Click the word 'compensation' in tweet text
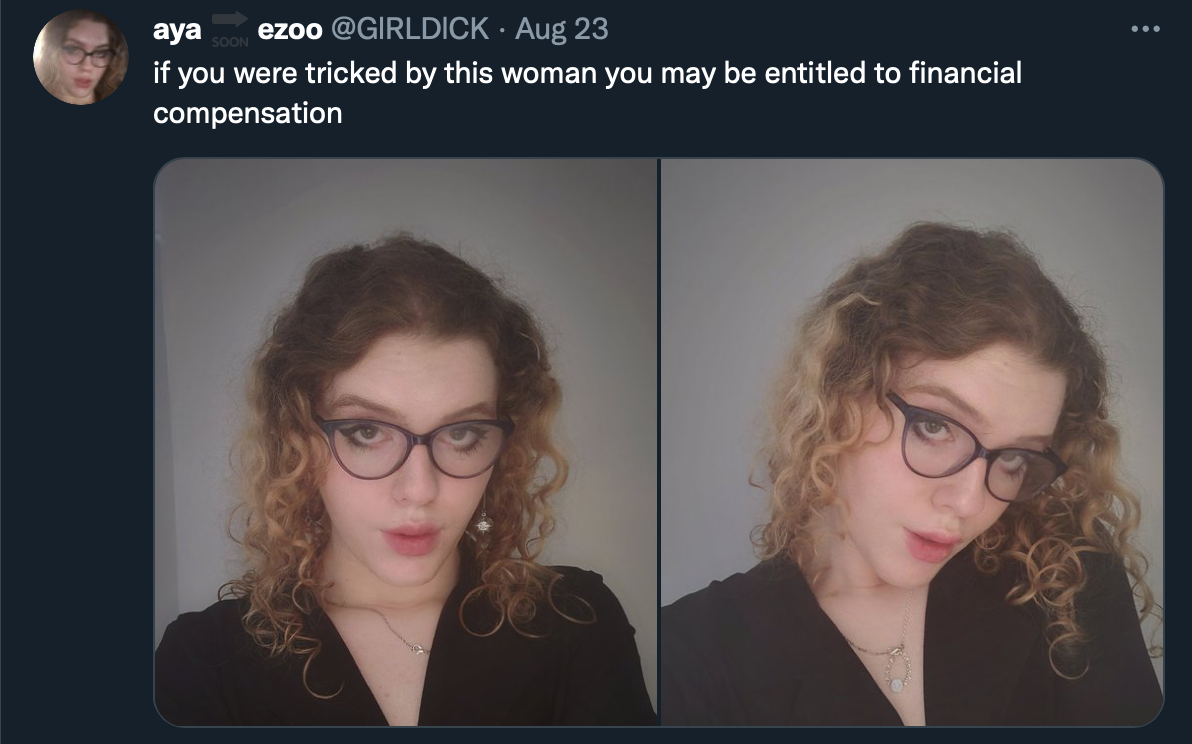The height and width of the screenshot is (744, 1192). click(248, 113)
